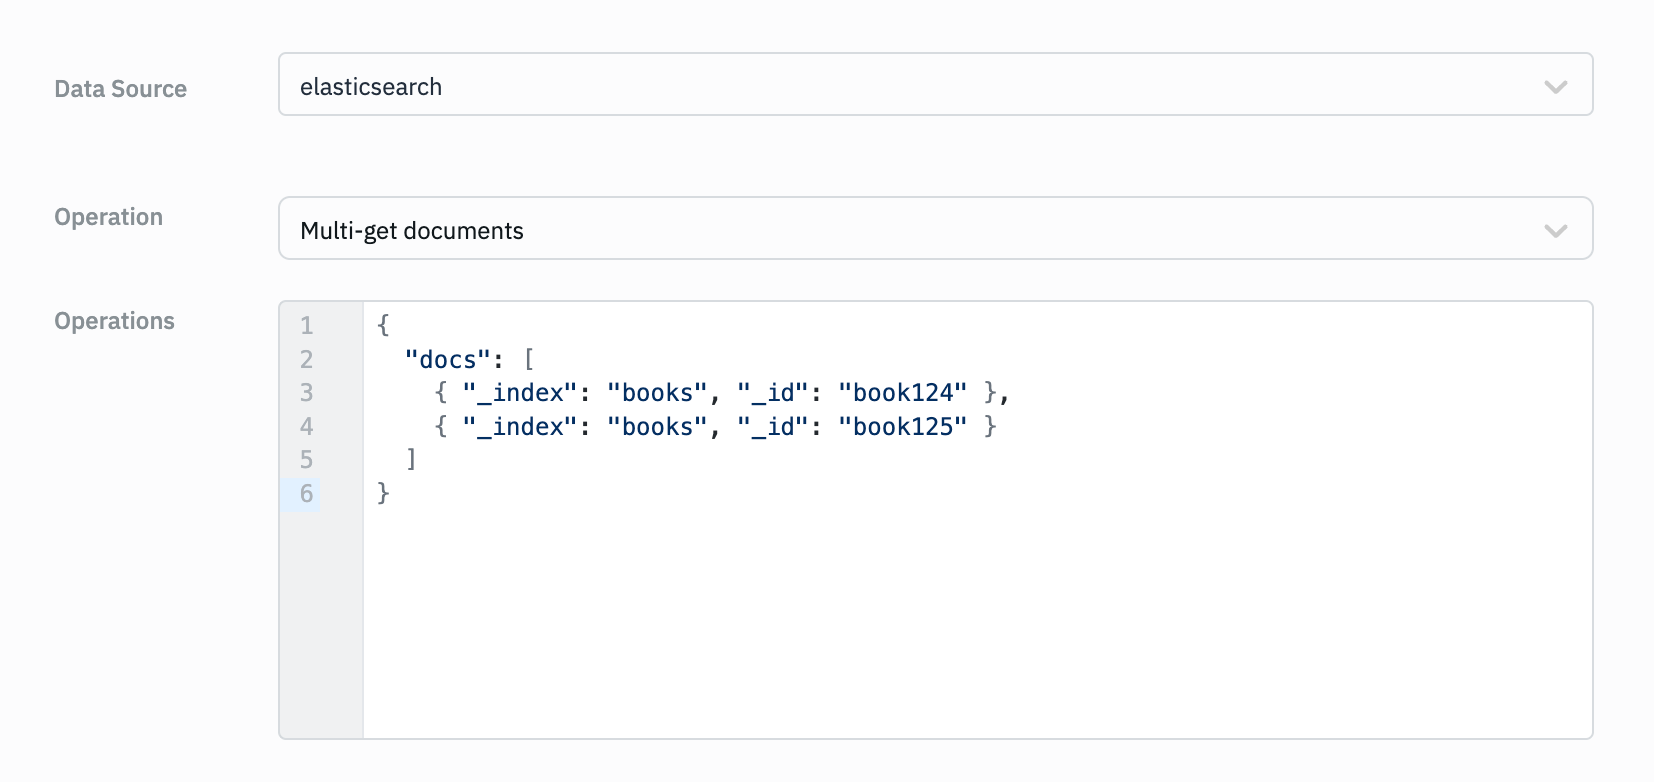Click the closing curly brace on line 6
The height and width of the screenshot is (782, 1654).
383,493
